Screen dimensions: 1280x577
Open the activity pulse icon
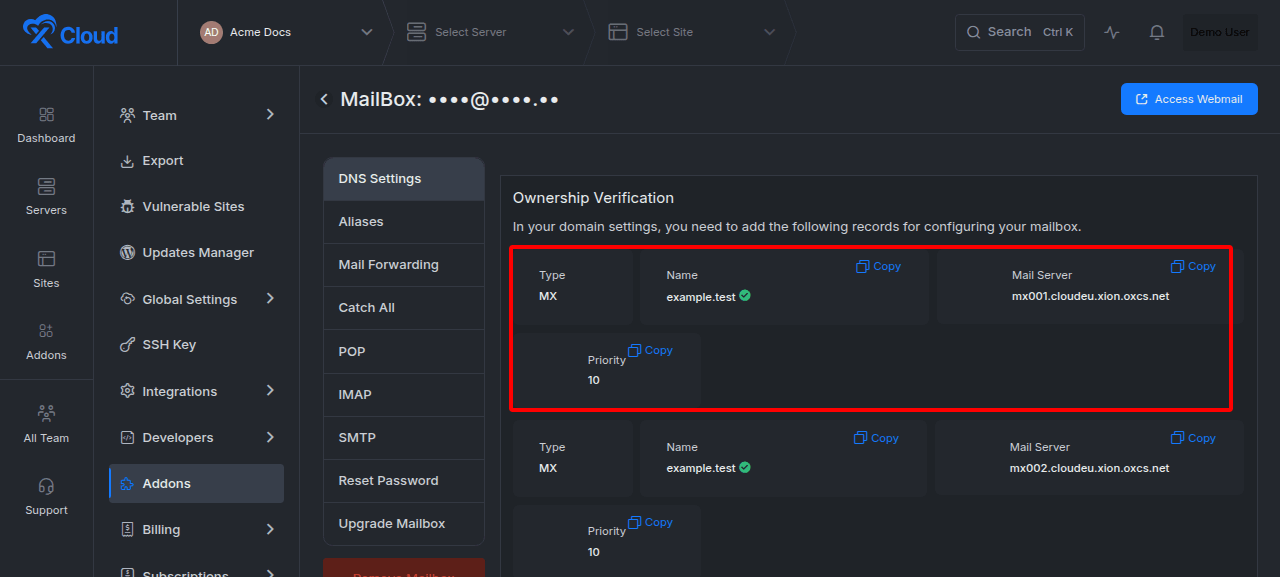1112,32
